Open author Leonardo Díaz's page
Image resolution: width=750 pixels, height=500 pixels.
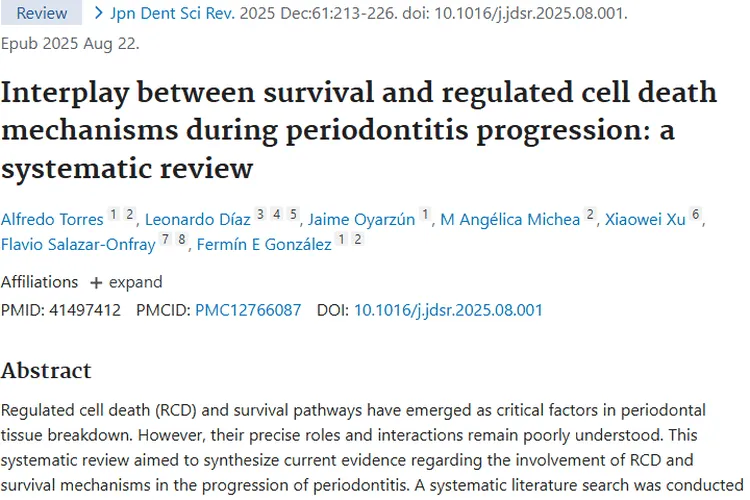point(198,219)
